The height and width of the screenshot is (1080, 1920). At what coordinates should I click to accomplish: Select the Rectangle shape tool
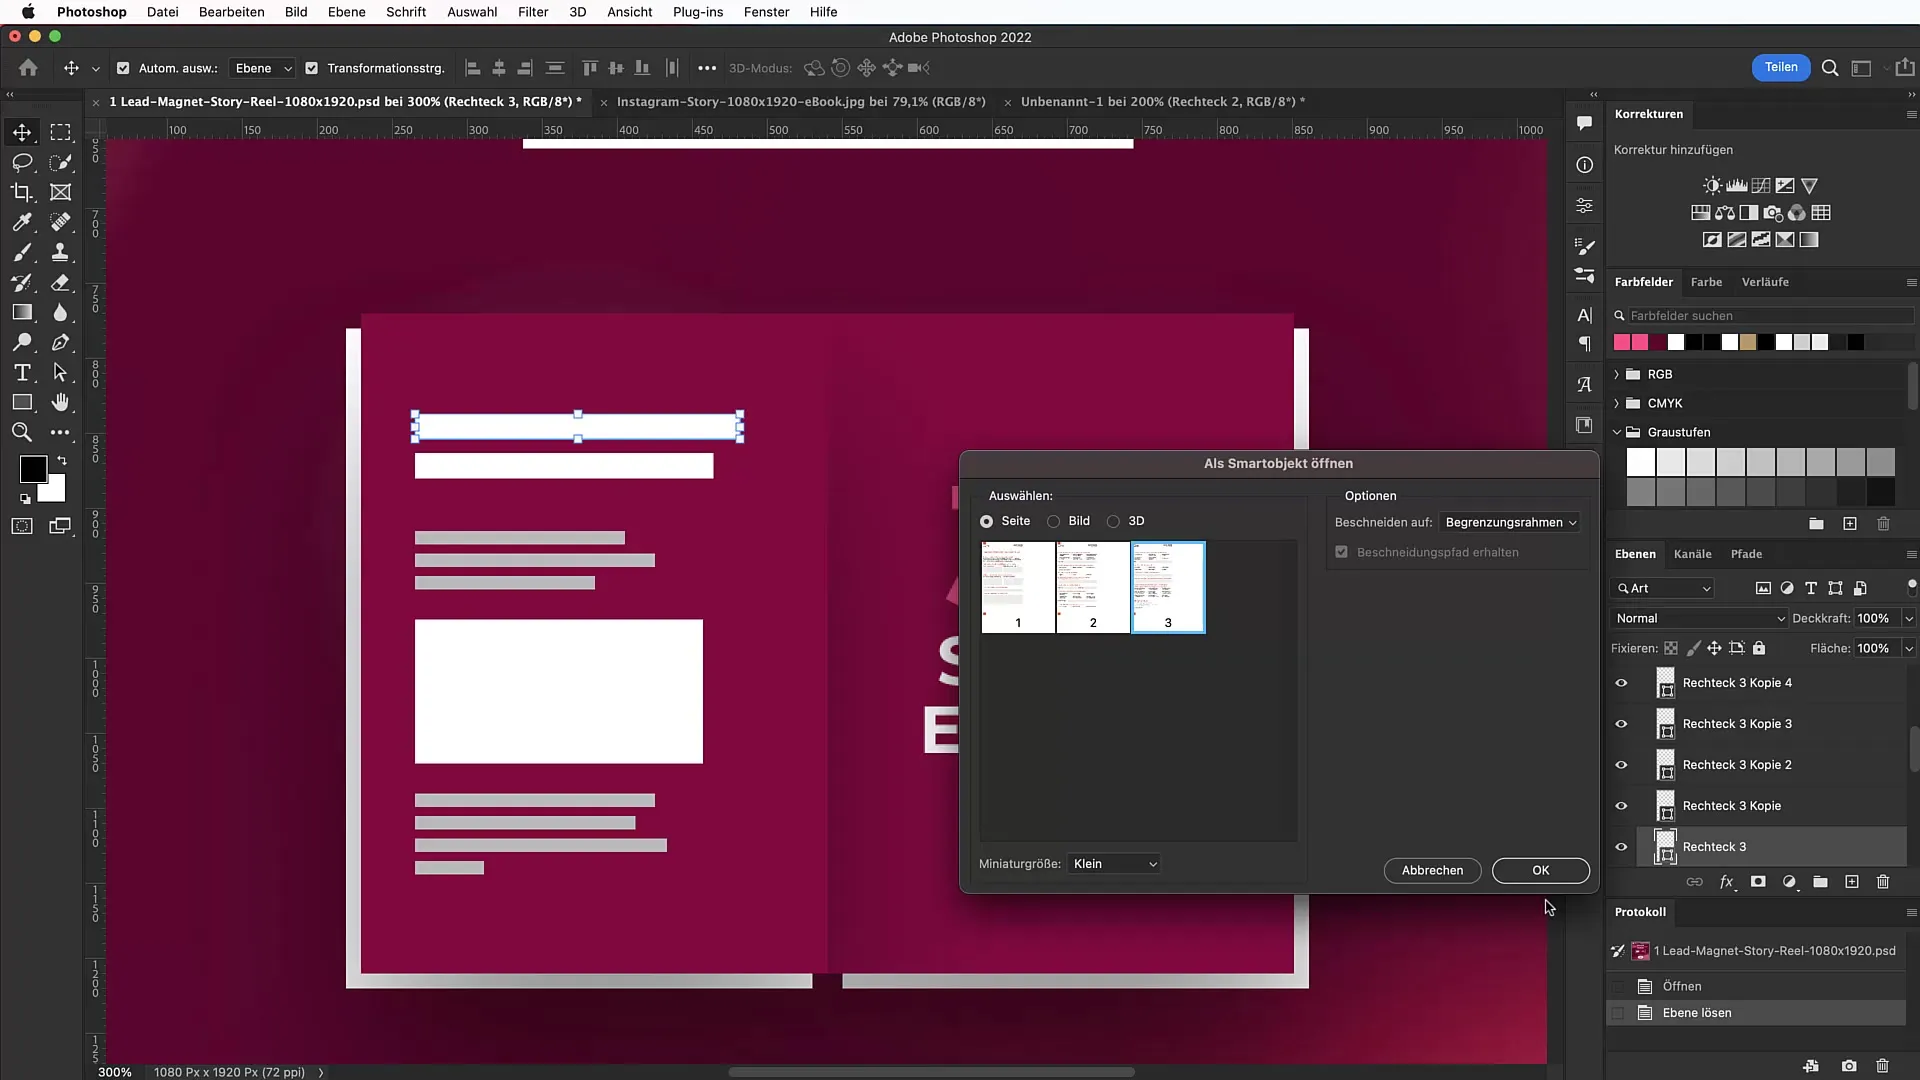(22, 402)
